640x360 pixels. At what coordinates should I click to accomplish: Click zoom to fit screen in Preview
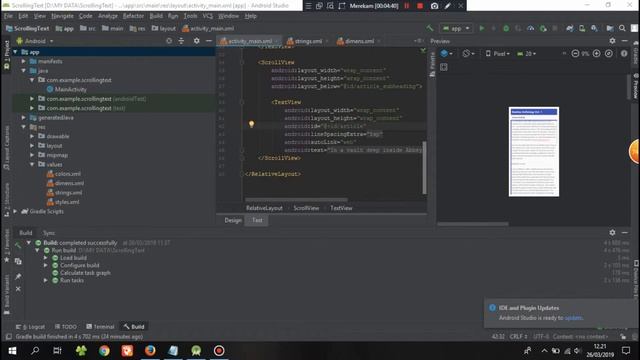point(609,53)
